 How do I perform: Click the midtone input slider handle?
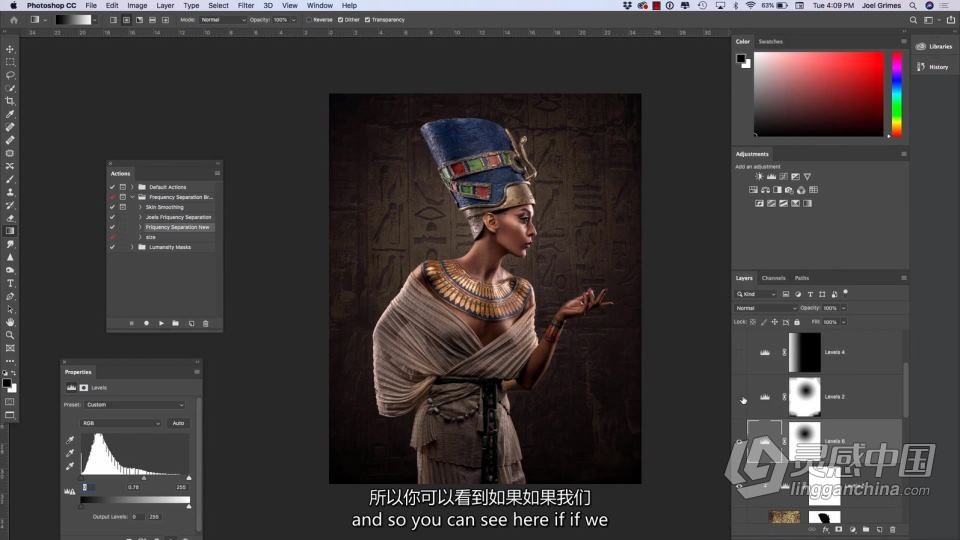144,478
